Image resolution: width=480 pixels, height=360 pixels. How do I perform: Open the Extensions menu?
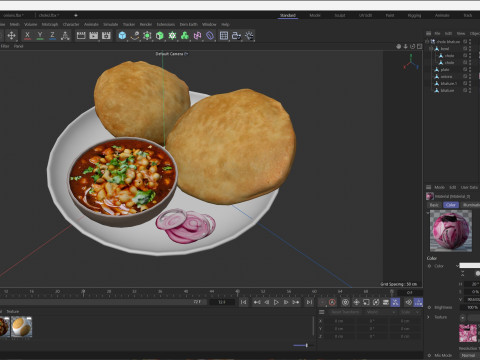(166, 24)
